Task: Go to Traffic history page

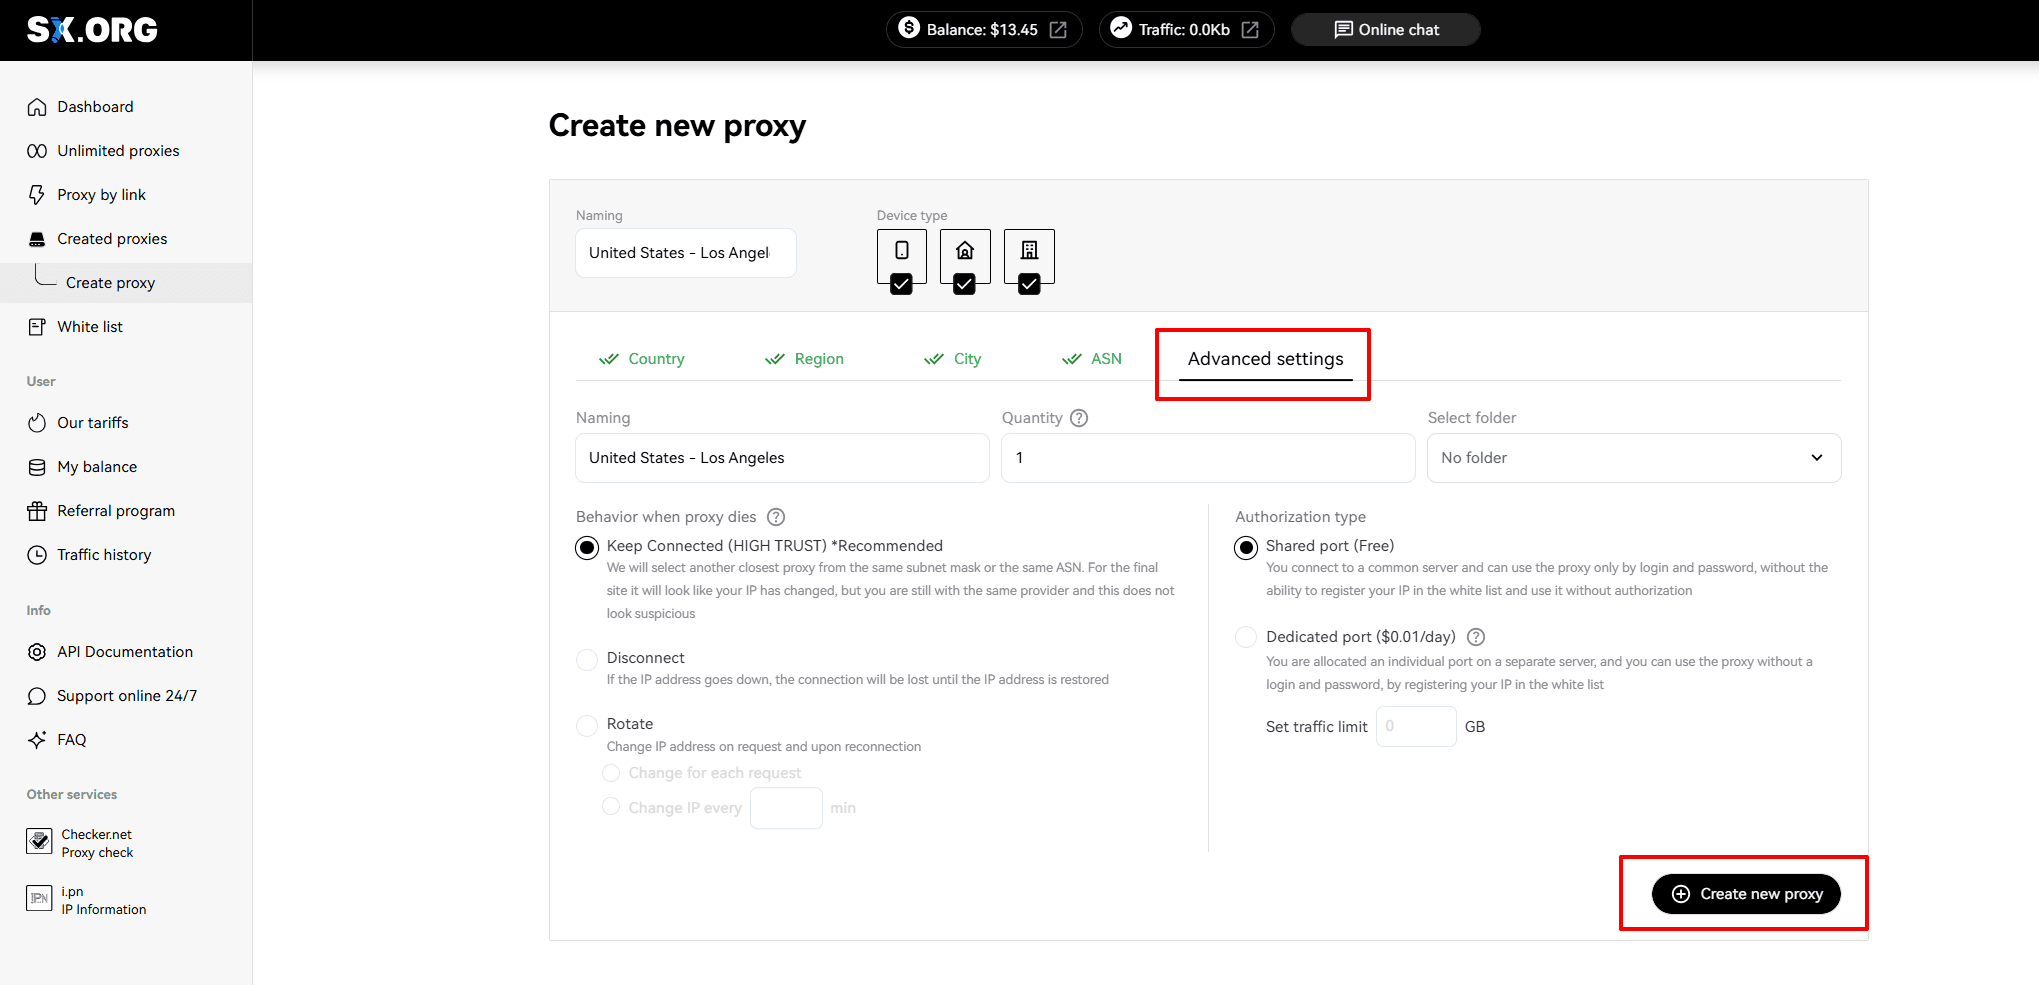Action: point(104,555)
